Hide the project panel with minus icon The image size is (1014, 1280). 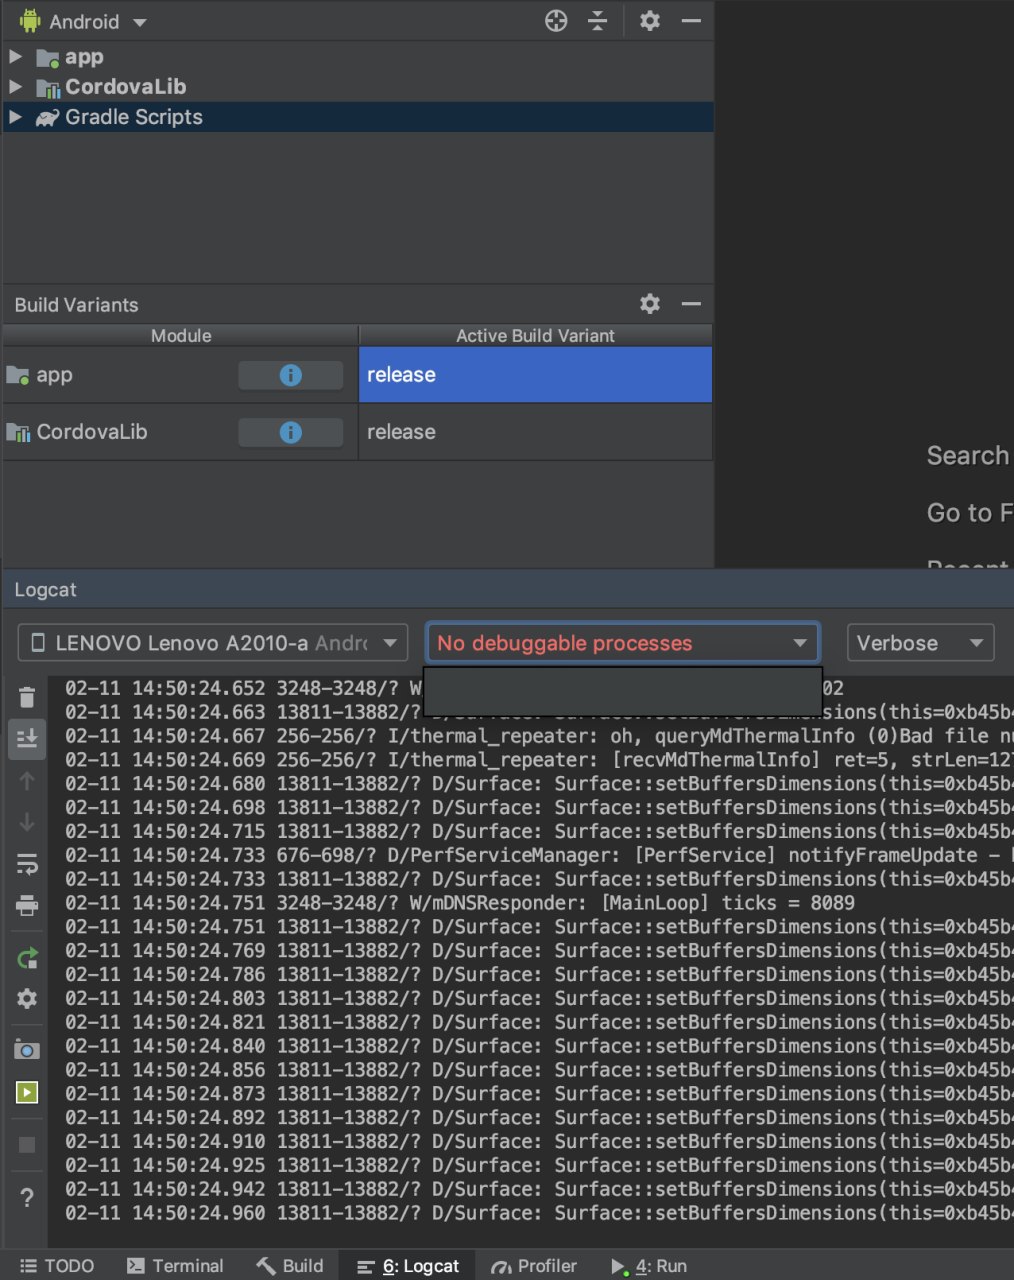[x=691, y=21]
